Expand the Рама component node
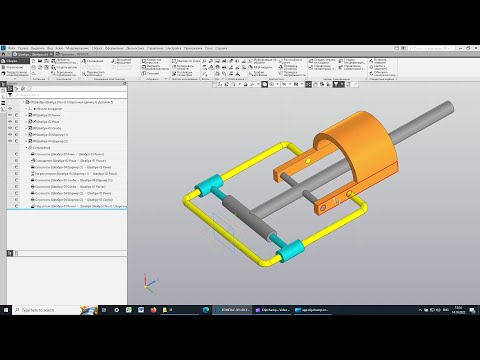Image resolution: width=480 pixels, height=360 pixels. pyautogui.click(x=26, y=122)
